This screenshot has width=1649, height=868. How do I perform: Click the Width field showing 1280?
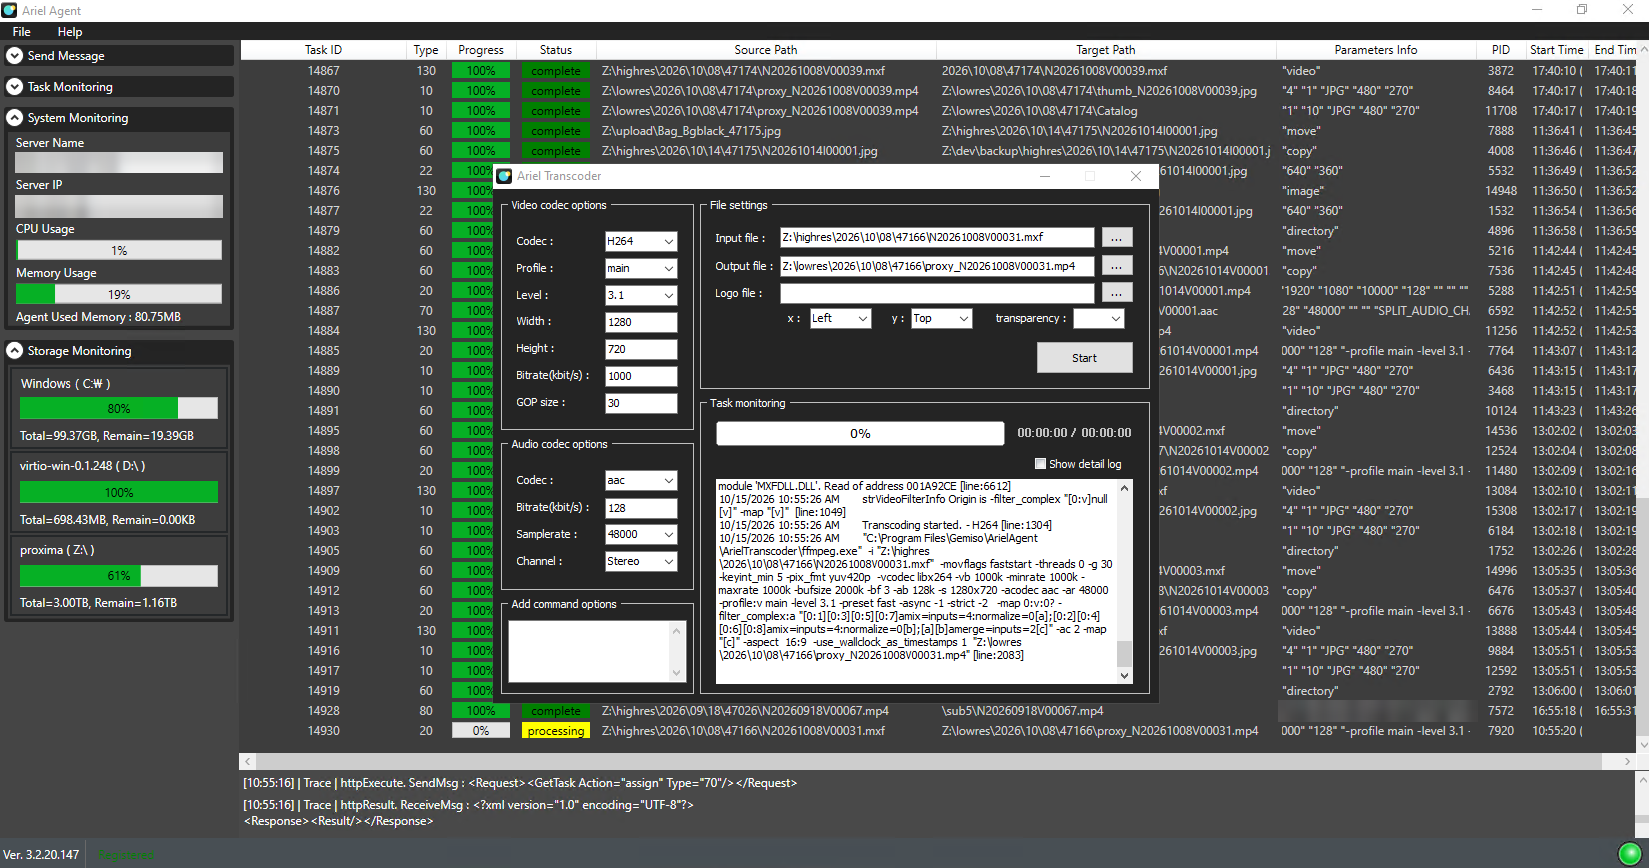(641, 322)
